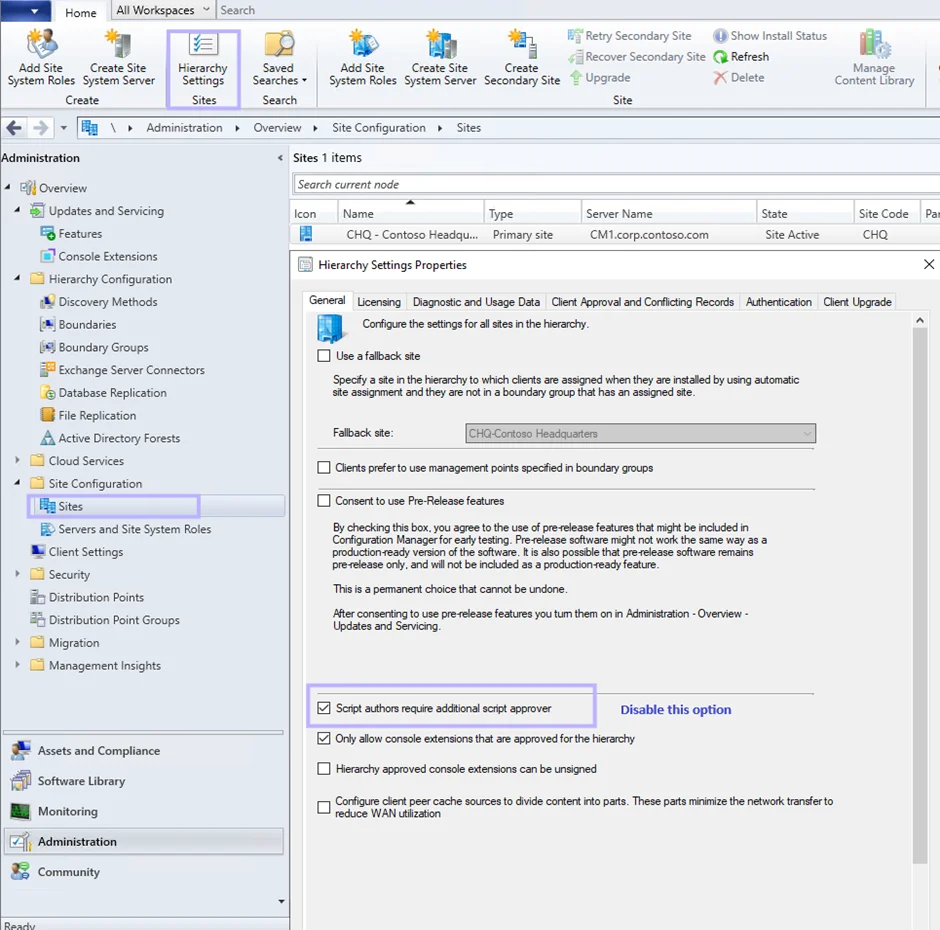Collapse the Hierarchy Configuration node

pyautogui.click(x=17, y=278)
